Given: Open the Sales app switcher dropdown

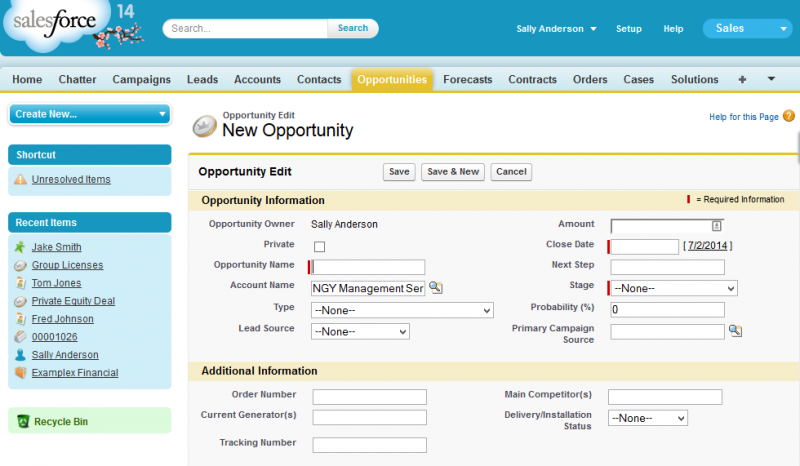Looking at the screenshot, I should [x=747, y=29].
